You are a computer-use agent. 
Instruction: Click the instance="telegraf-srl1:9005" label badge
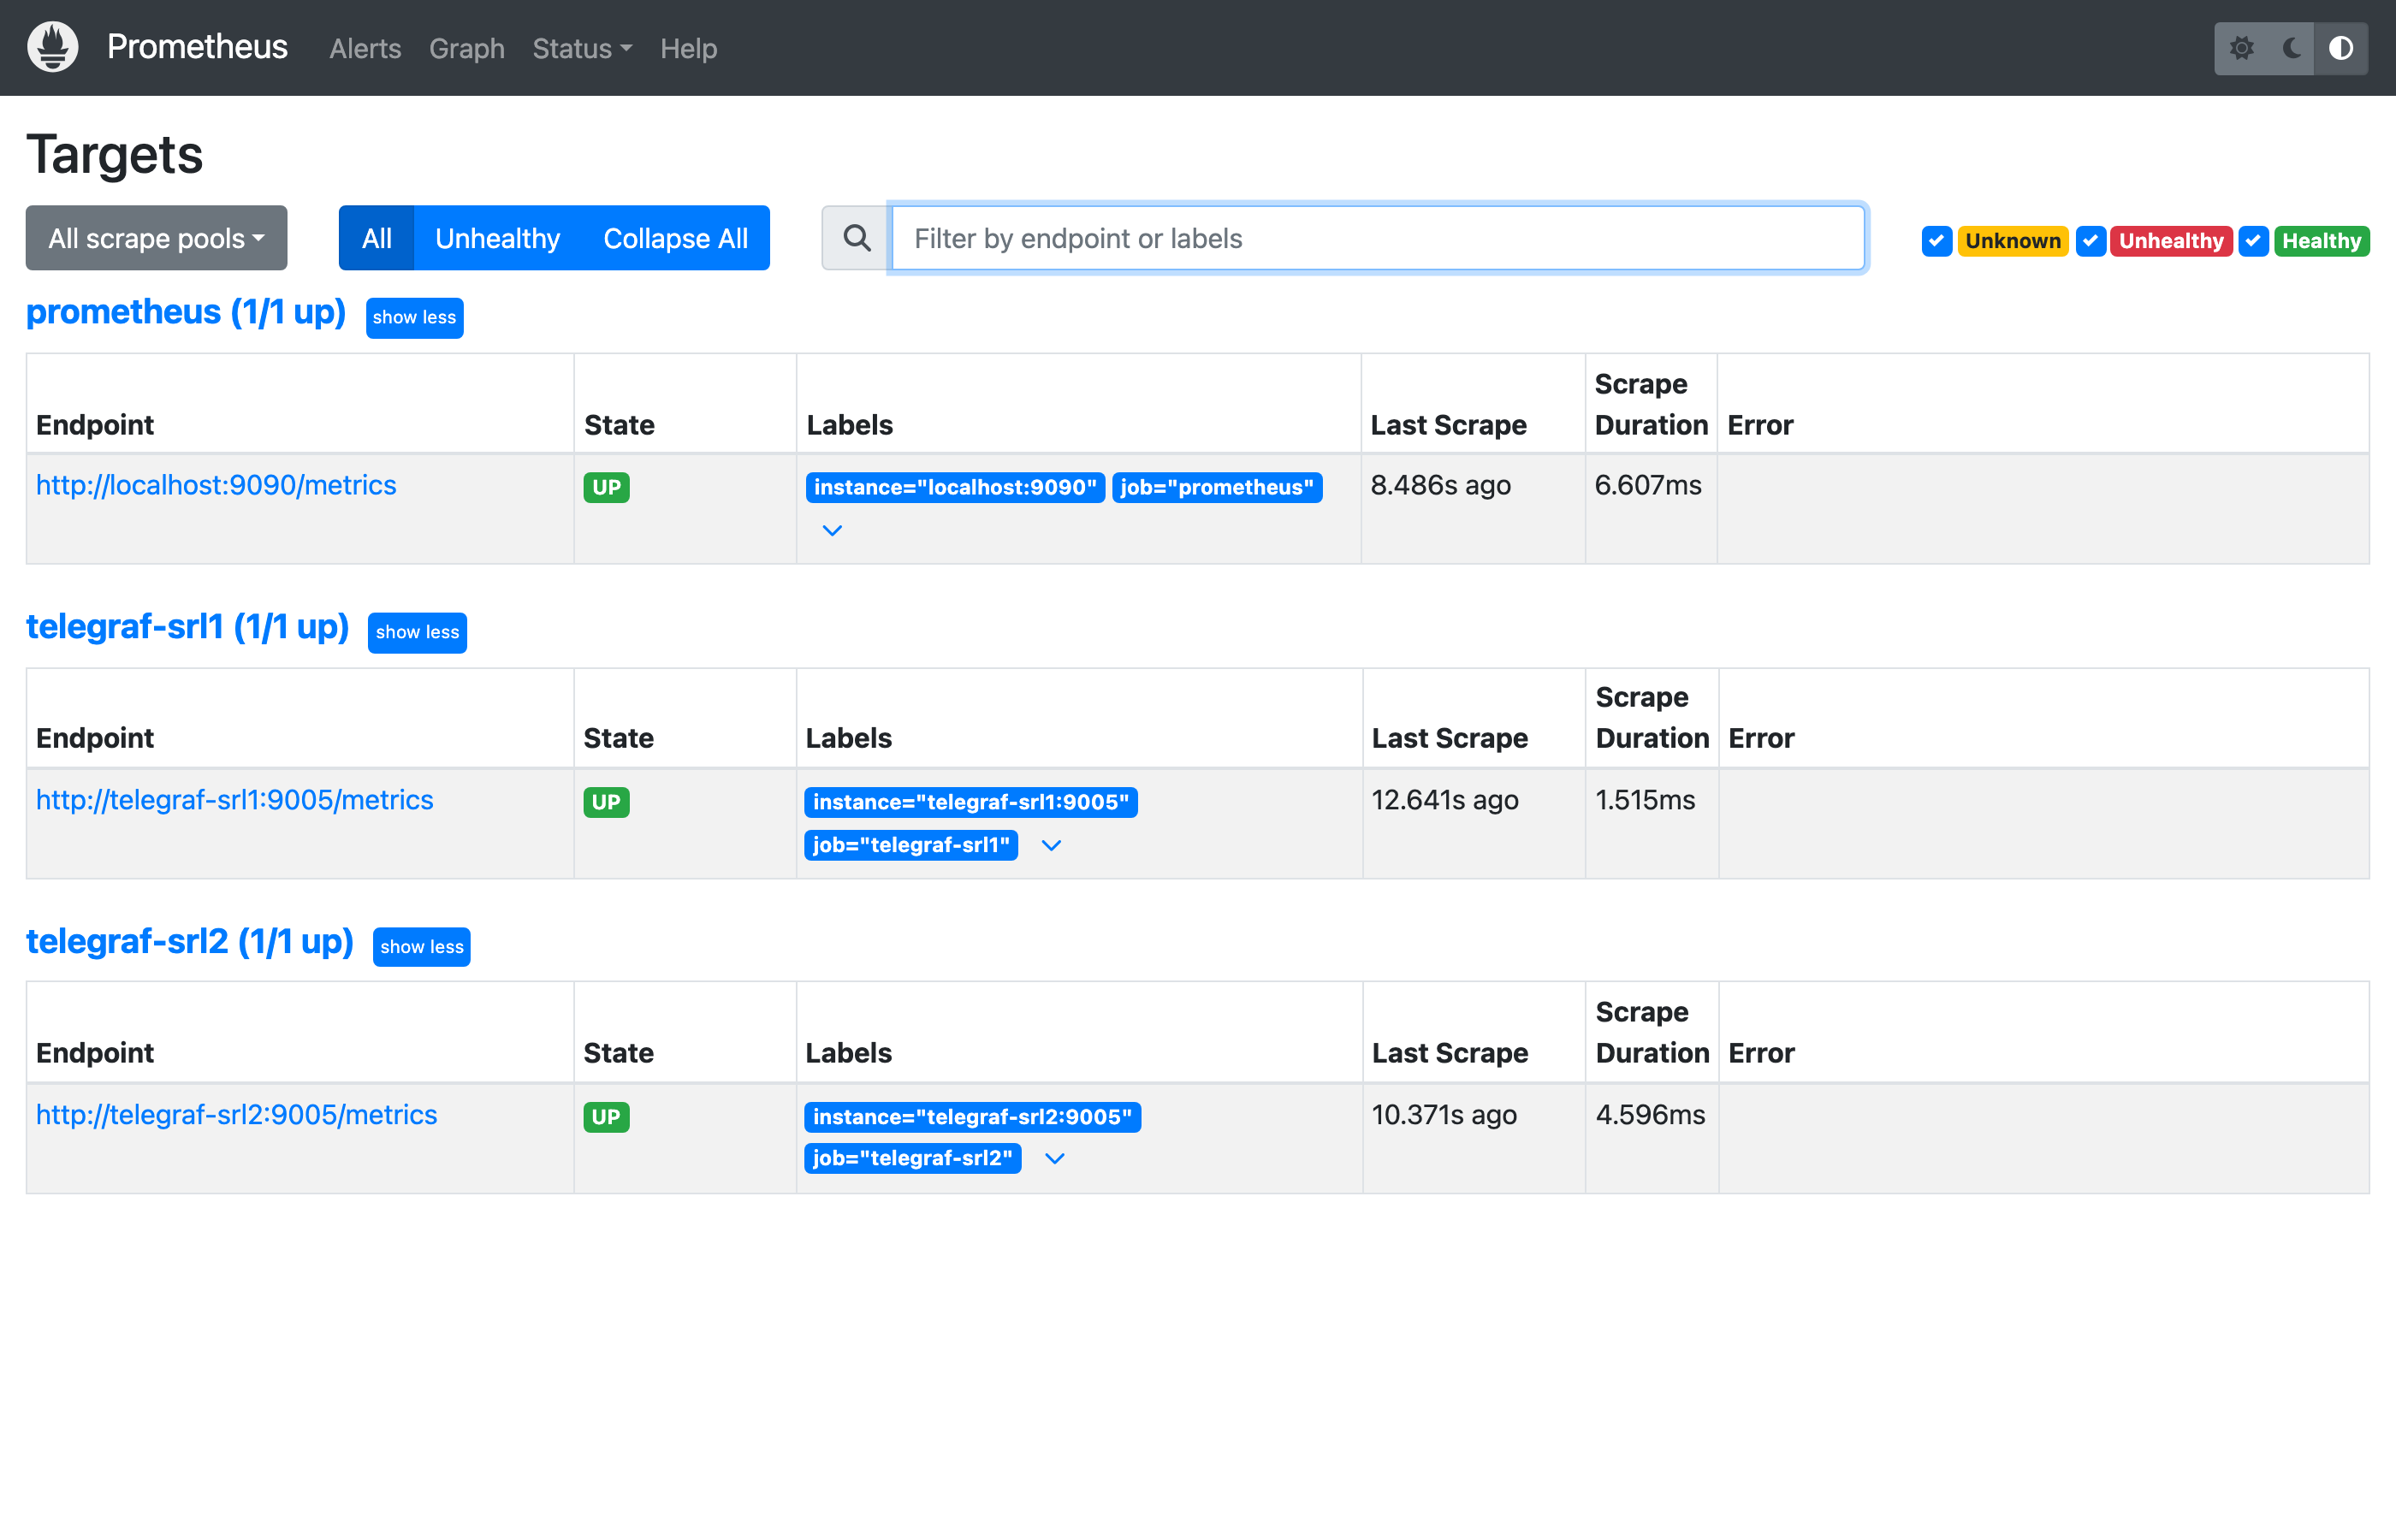point(970,803)
